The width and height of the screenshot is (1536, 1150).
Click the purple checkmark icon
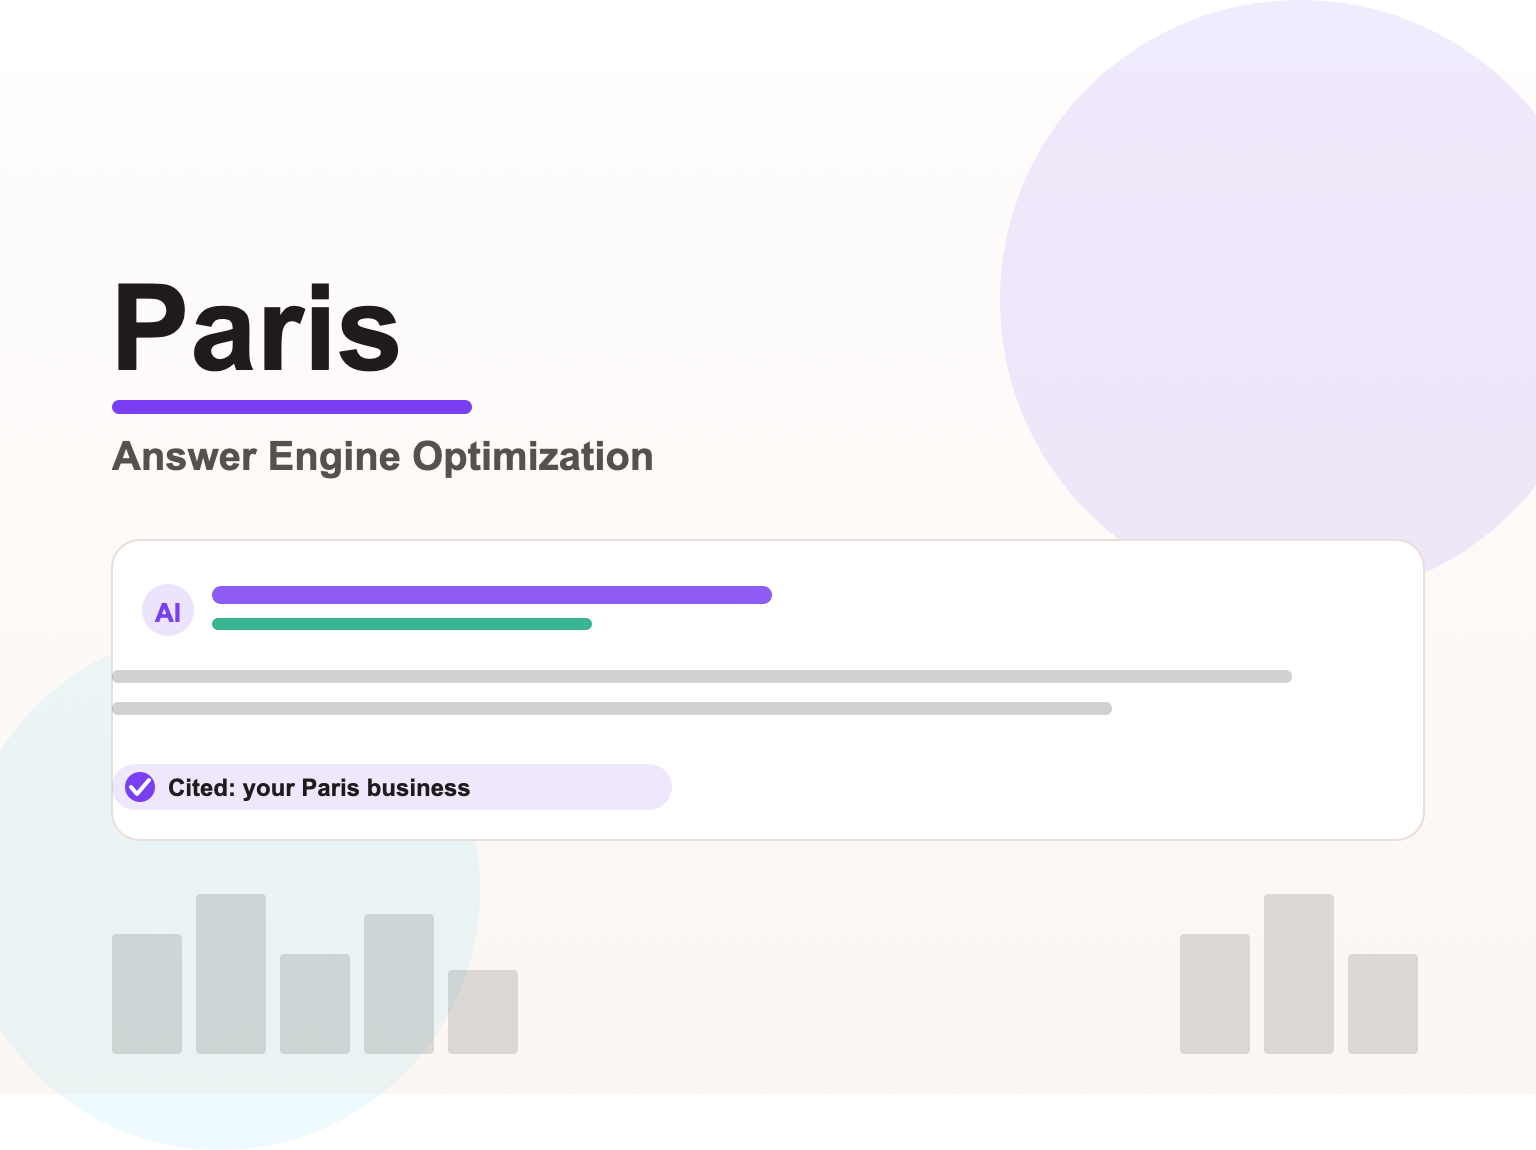coord(140,787)
